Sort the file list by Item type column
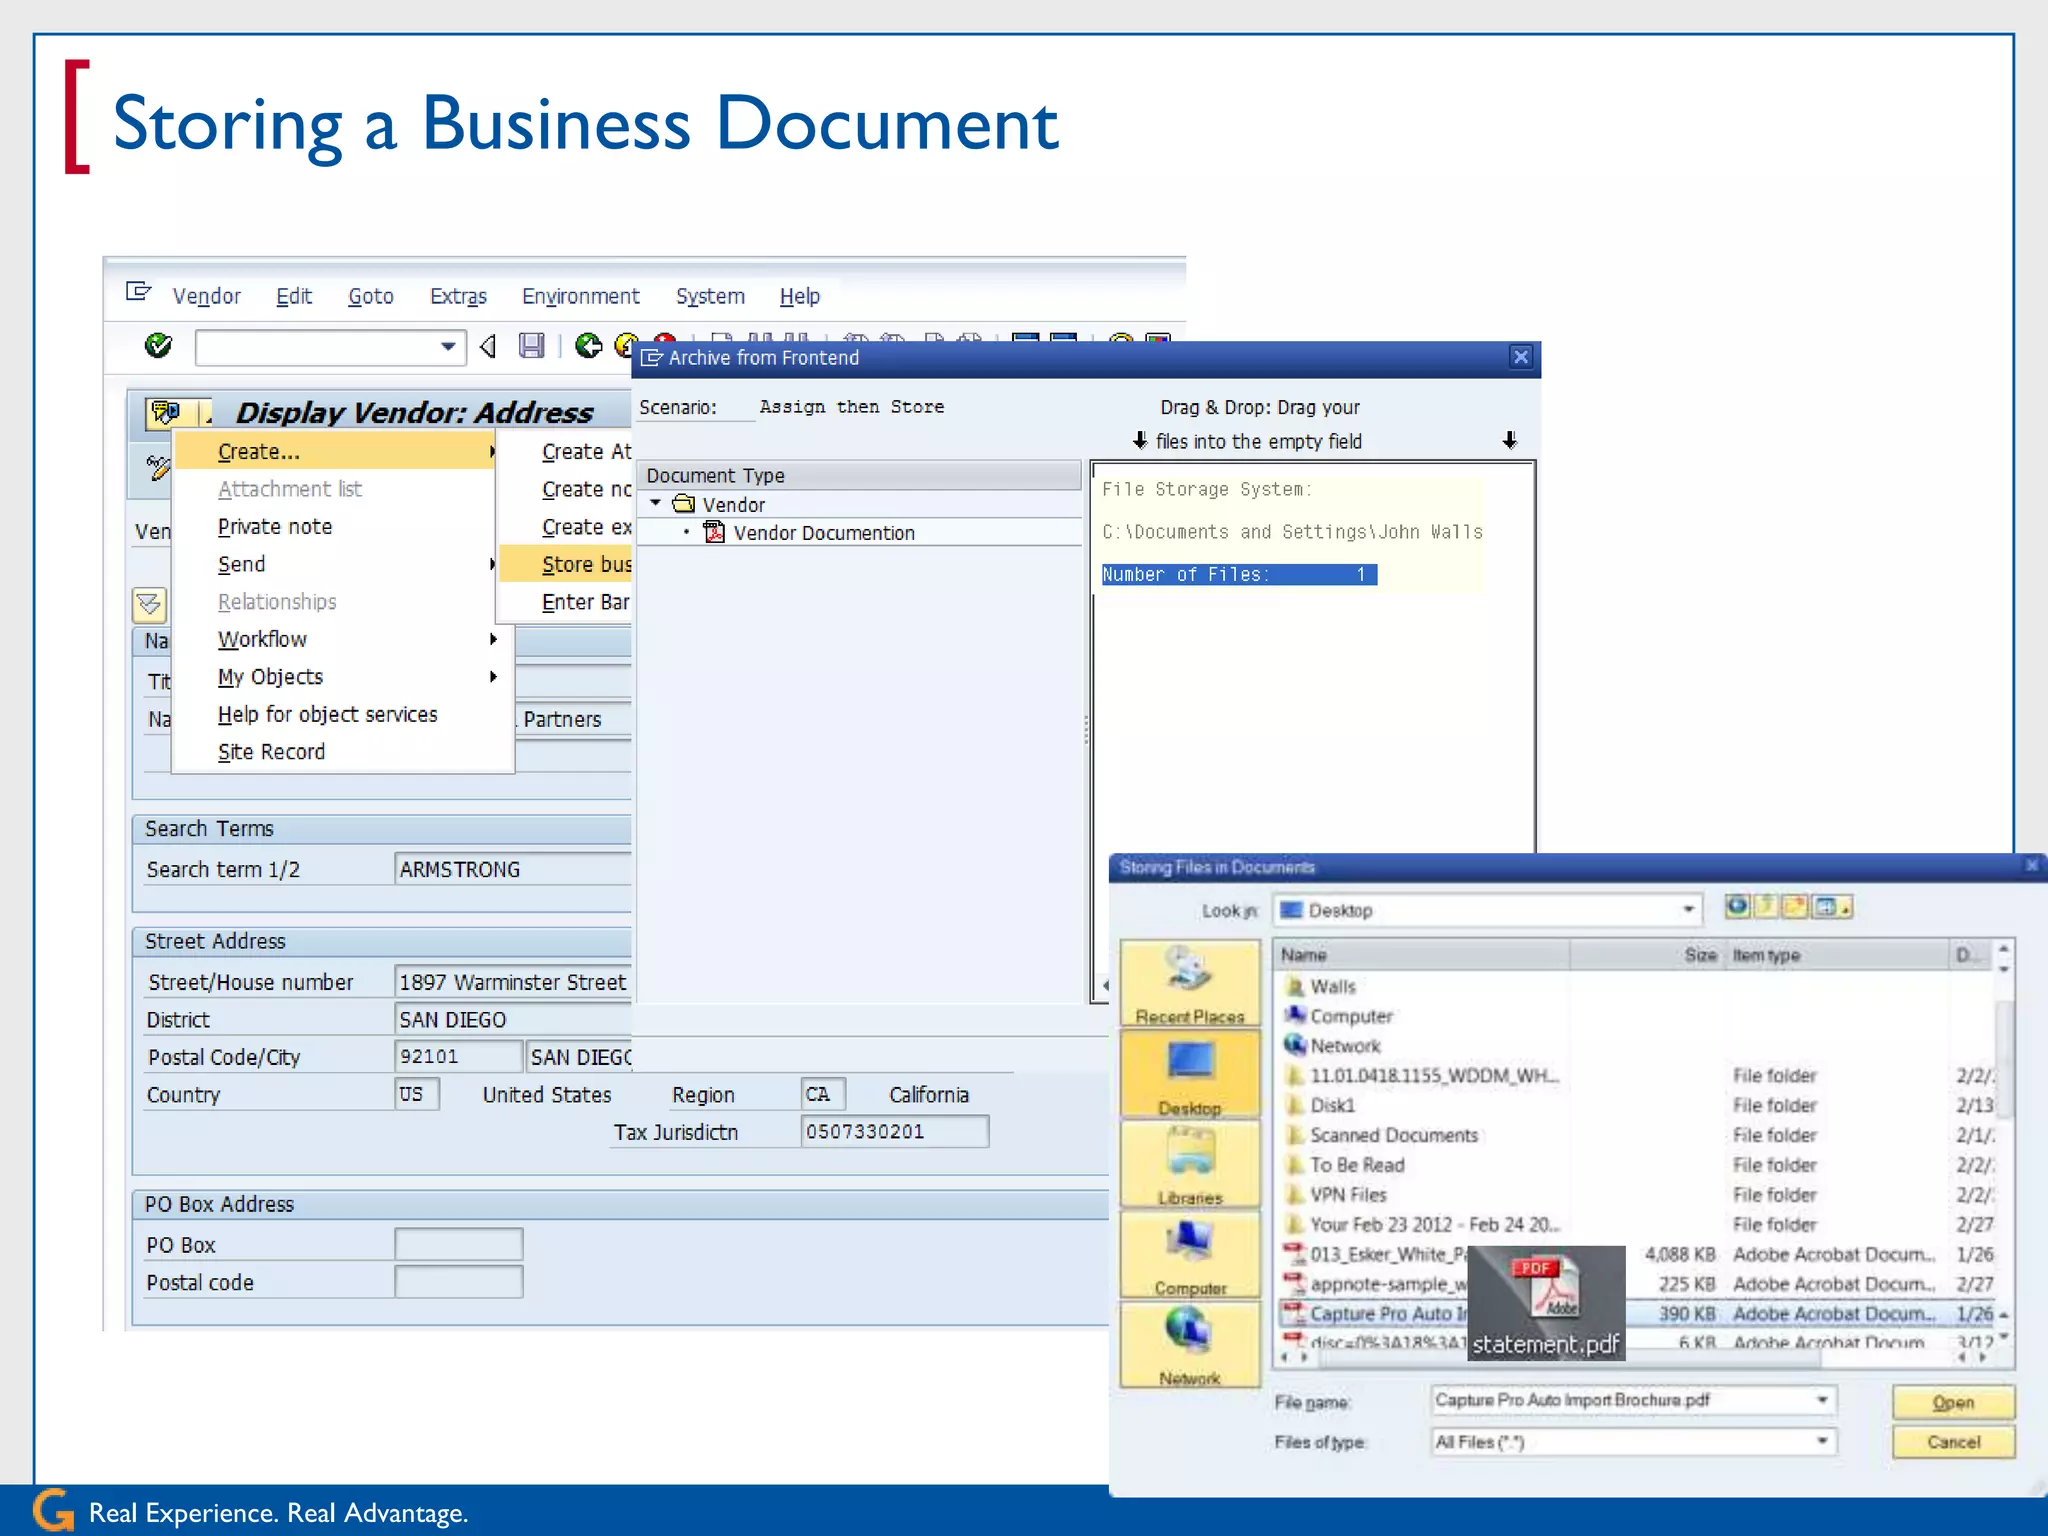The height and width of the screenshot is (1536, 2048). click(1836, 955)
